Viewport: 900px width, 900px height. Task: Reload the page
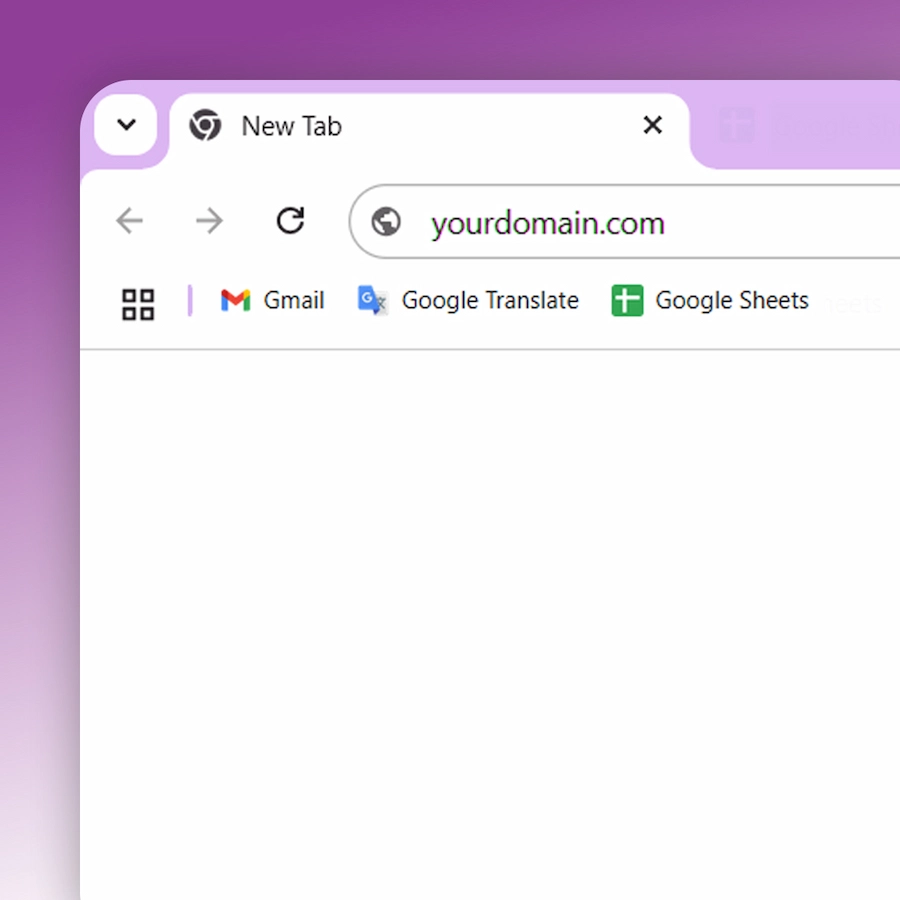pos(290,220)
